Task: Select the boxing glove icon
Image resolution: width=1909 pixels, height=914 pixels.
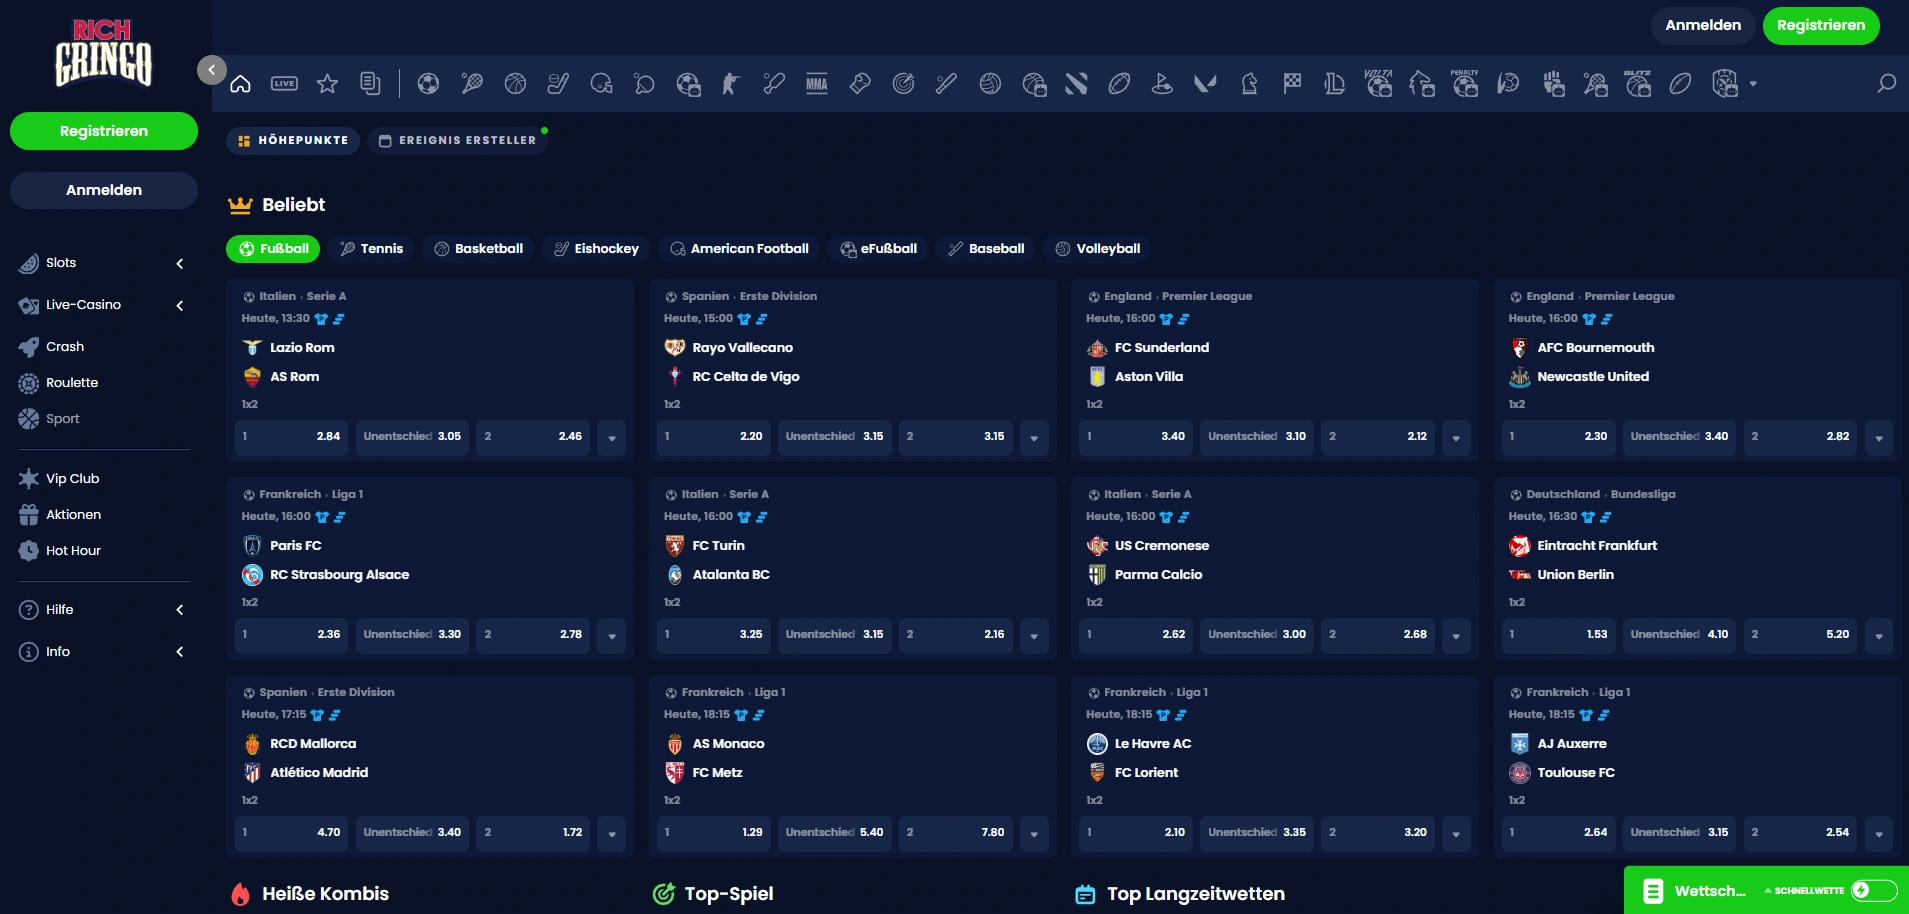Action: pyautogui.click(x=860, y=84)
